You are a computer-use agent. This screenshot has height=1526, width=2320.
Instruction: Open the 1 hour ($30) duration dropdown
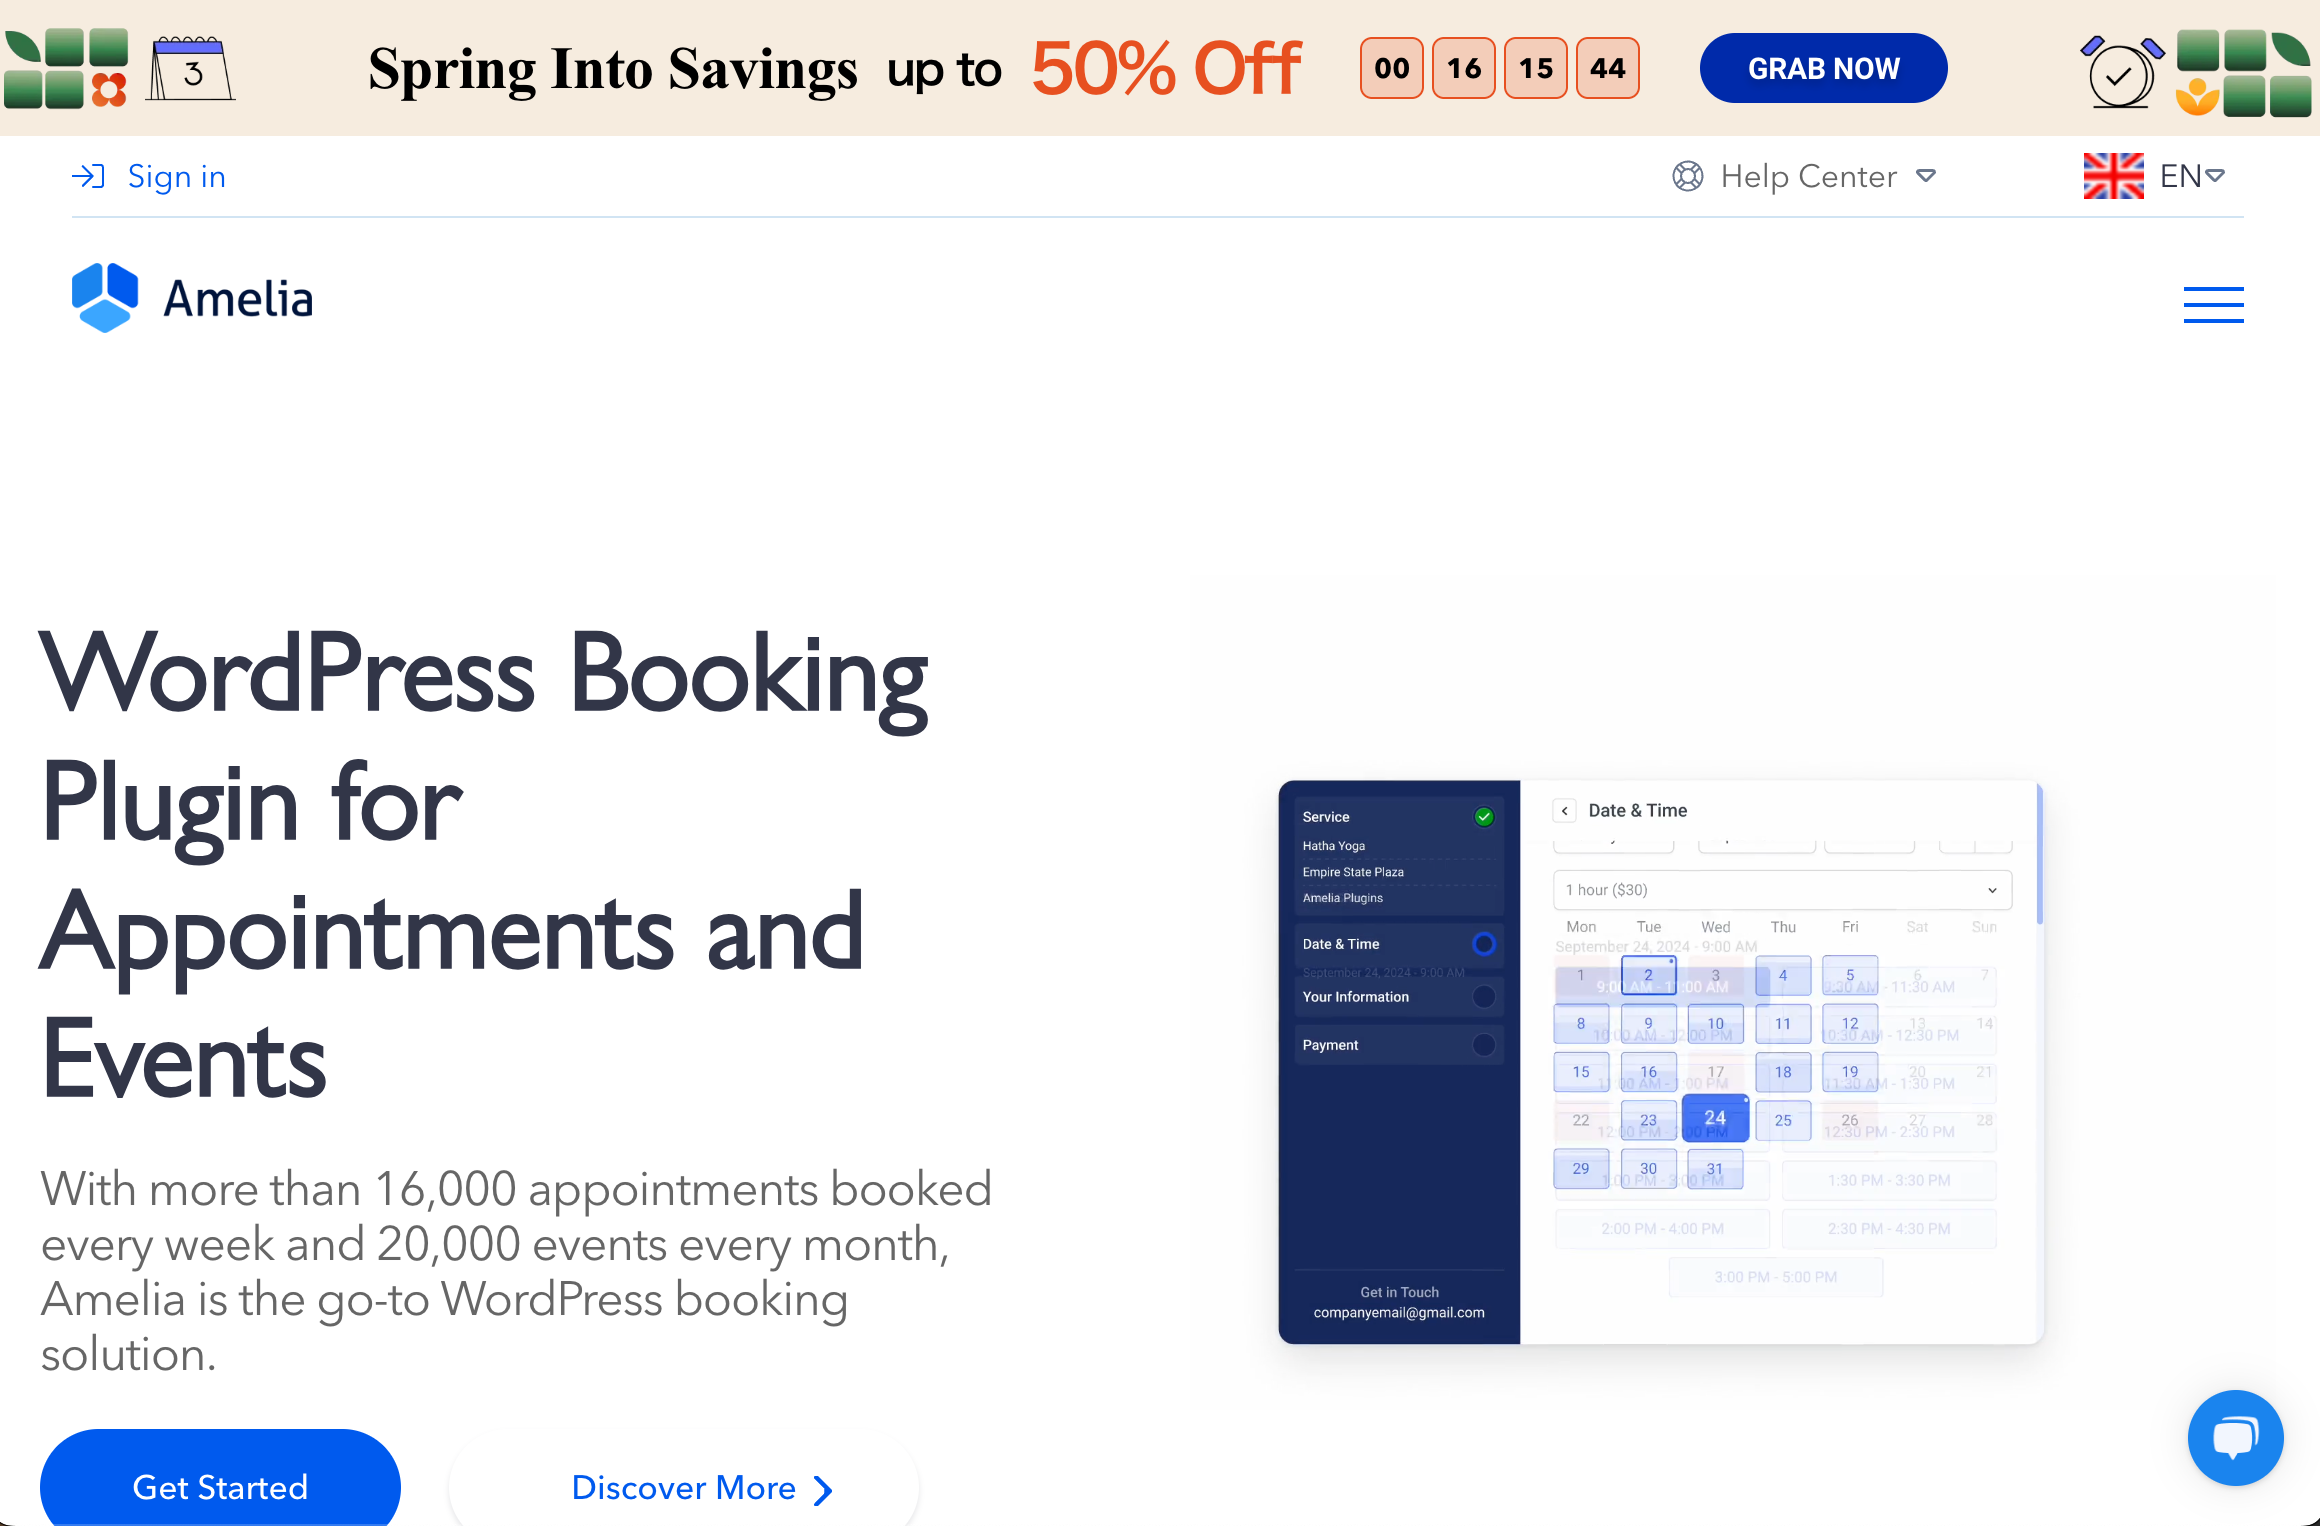(1782, 890)
